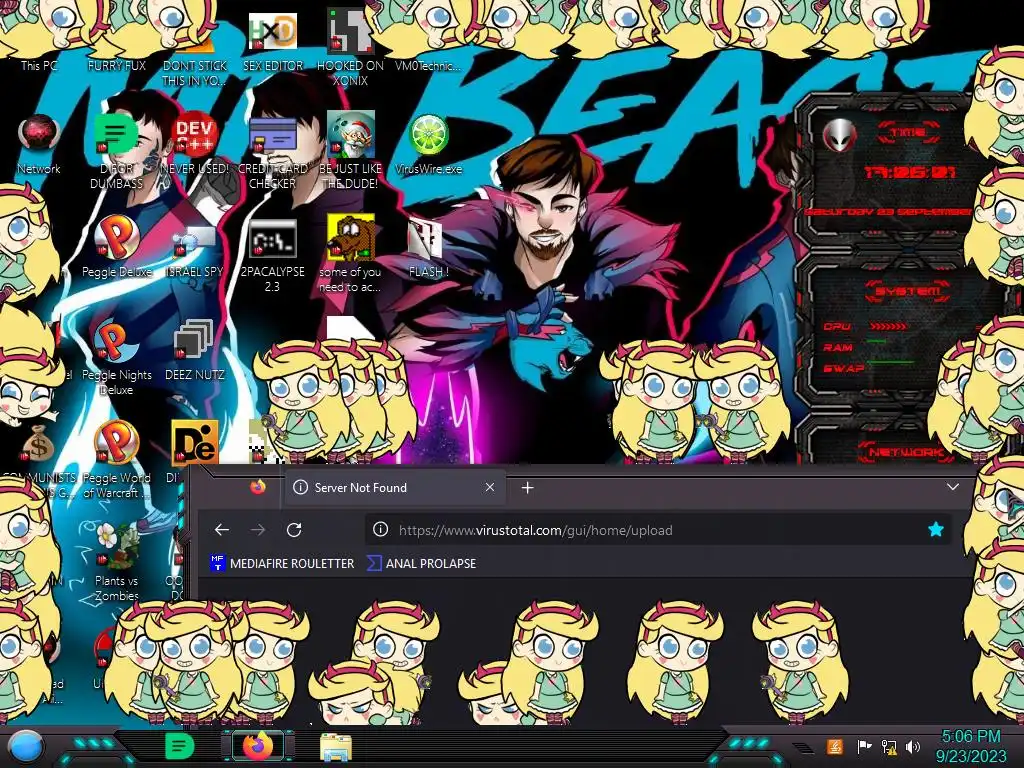Launch the Dev C++ NEVER USED! shortcut
This screenshot has height=768, width=1024.
point(195,135)
